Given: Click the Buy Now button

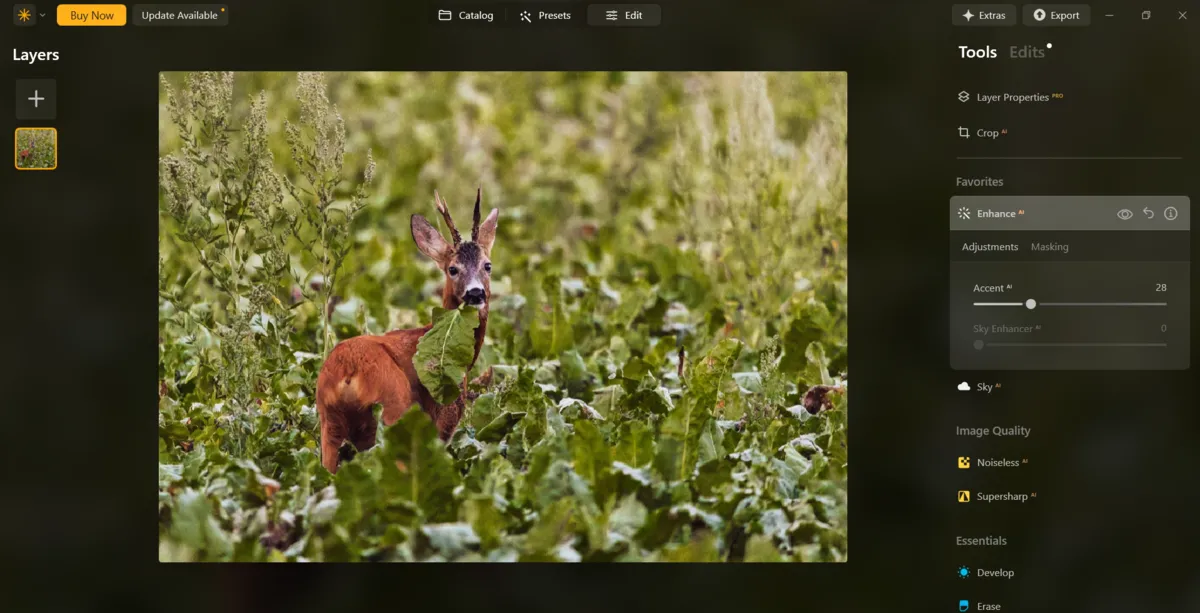Looking at the screenshot, I should pyautogui.click(x=91, y=15).
